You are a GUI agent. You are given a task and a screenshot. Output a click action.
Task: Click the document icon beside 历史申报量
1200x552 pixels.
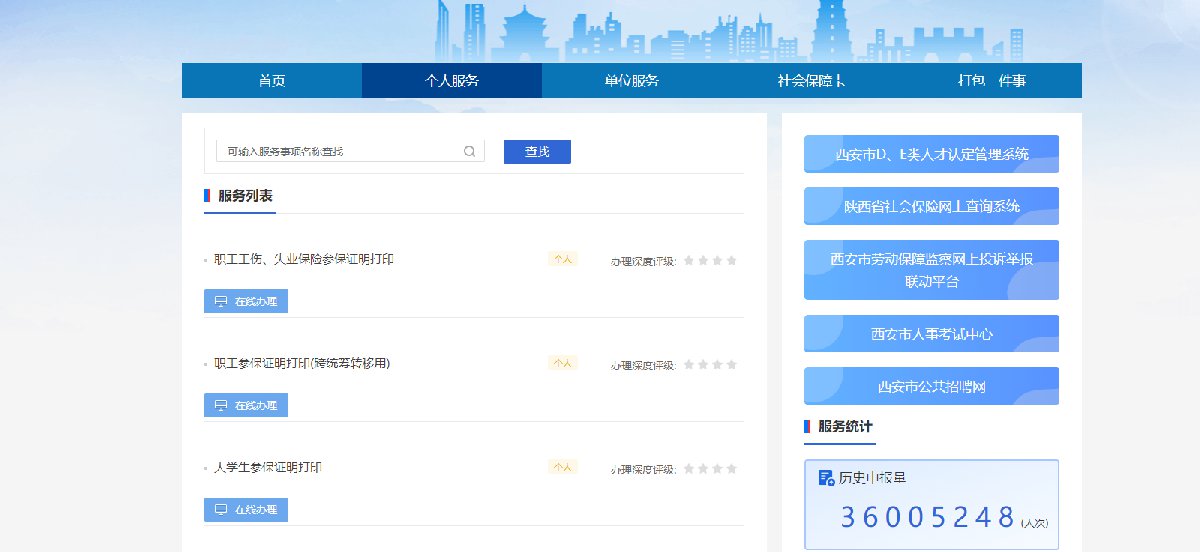coord(826,478)
